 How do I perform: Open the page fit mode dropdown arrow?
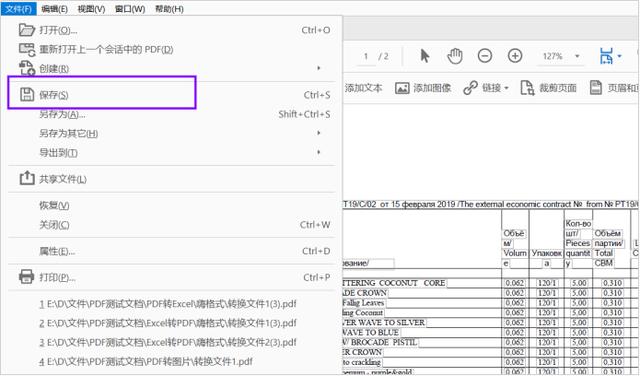coord(620,56)
